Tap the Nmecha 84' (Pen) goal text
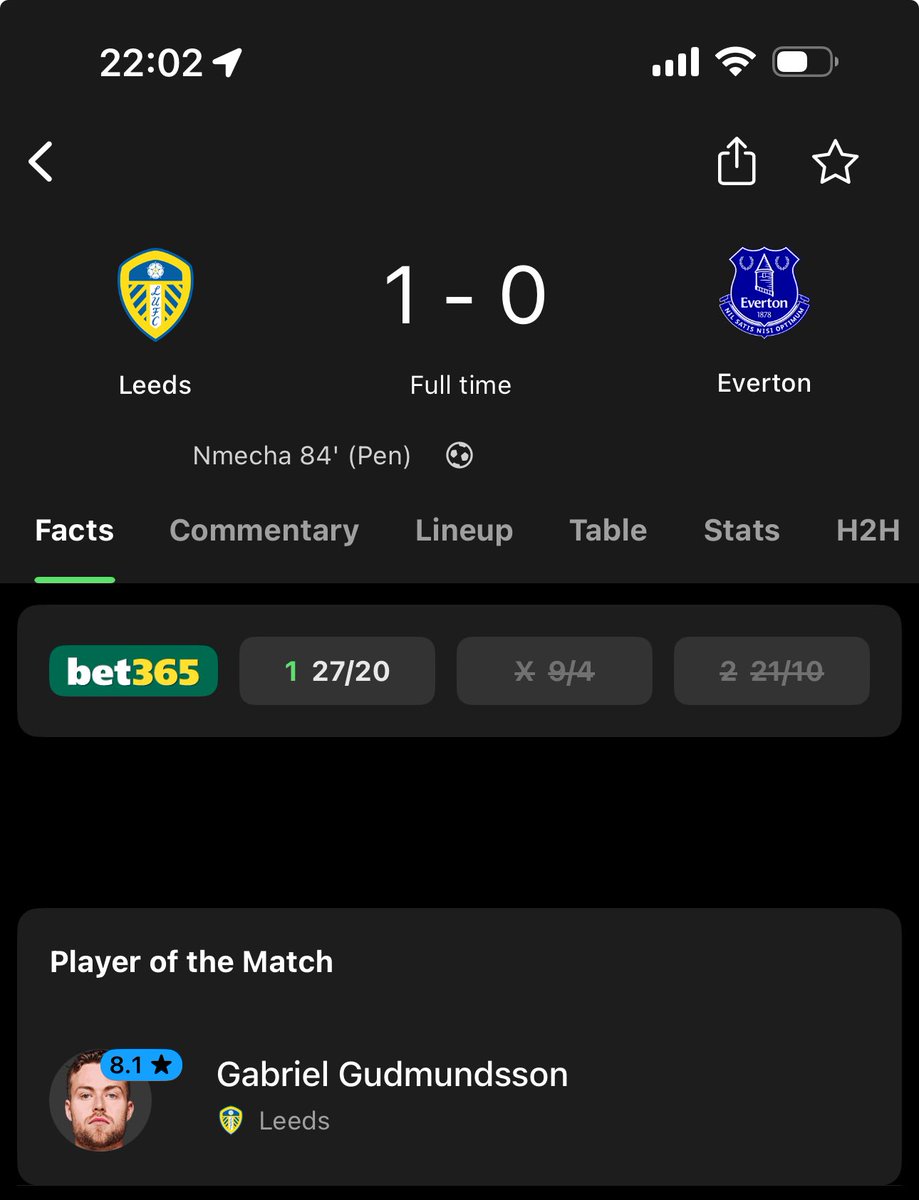The width and height of the screenshot is (919, 1200). tap(302, 456)
